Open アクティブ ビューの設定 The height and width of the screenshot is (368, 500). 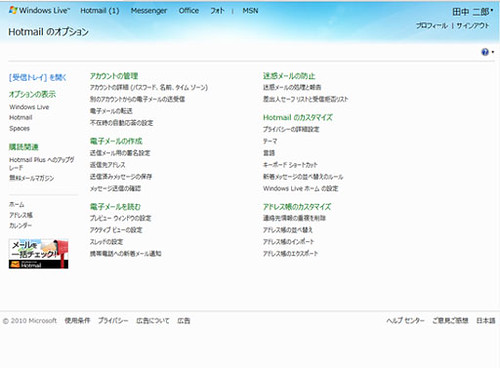click(116, 230)
